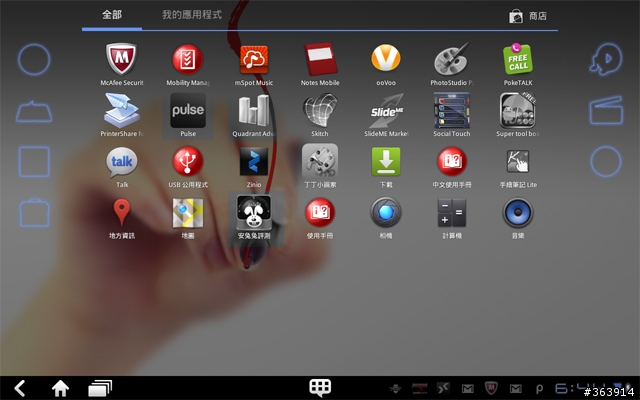
Task: Click the McAfee shield notification icon
Action: [491, 388]
